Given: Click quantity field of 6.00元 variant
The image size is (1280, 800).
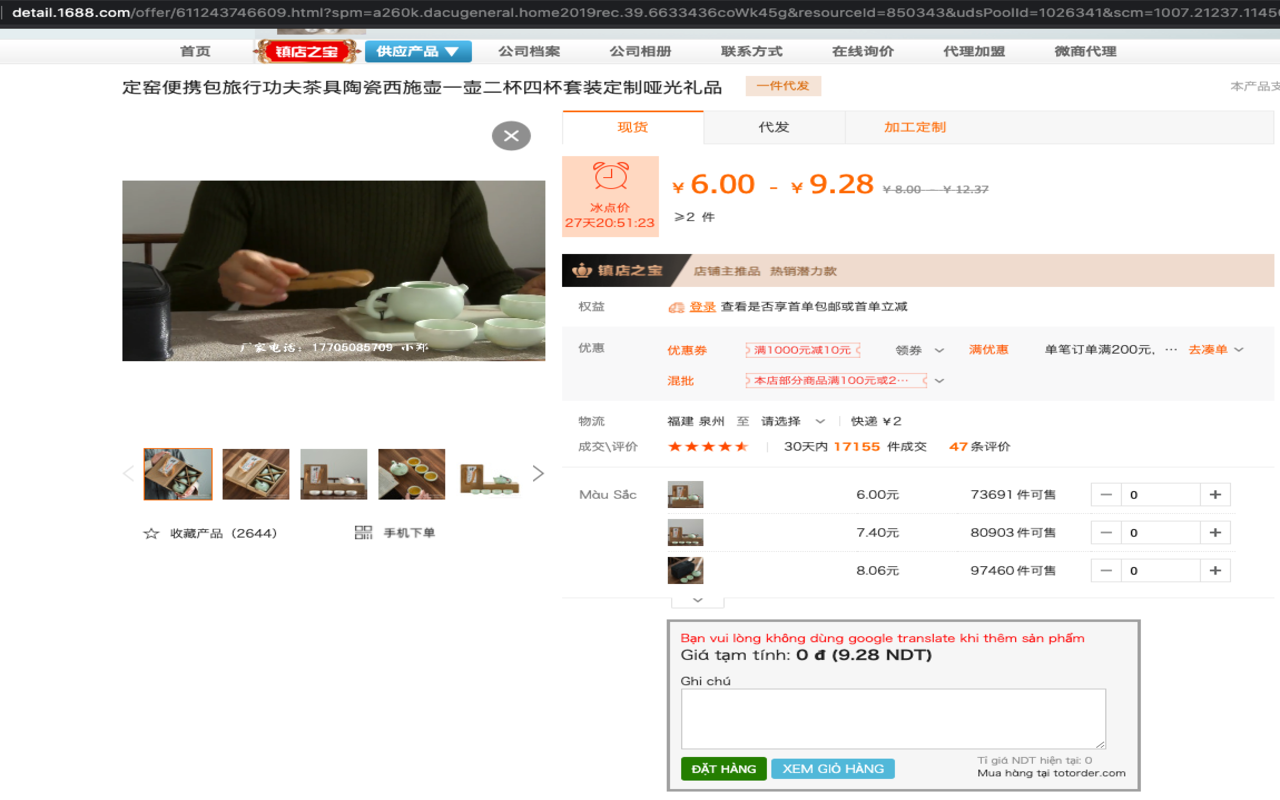Looking at the screenshot, I should coord(1160,495).
